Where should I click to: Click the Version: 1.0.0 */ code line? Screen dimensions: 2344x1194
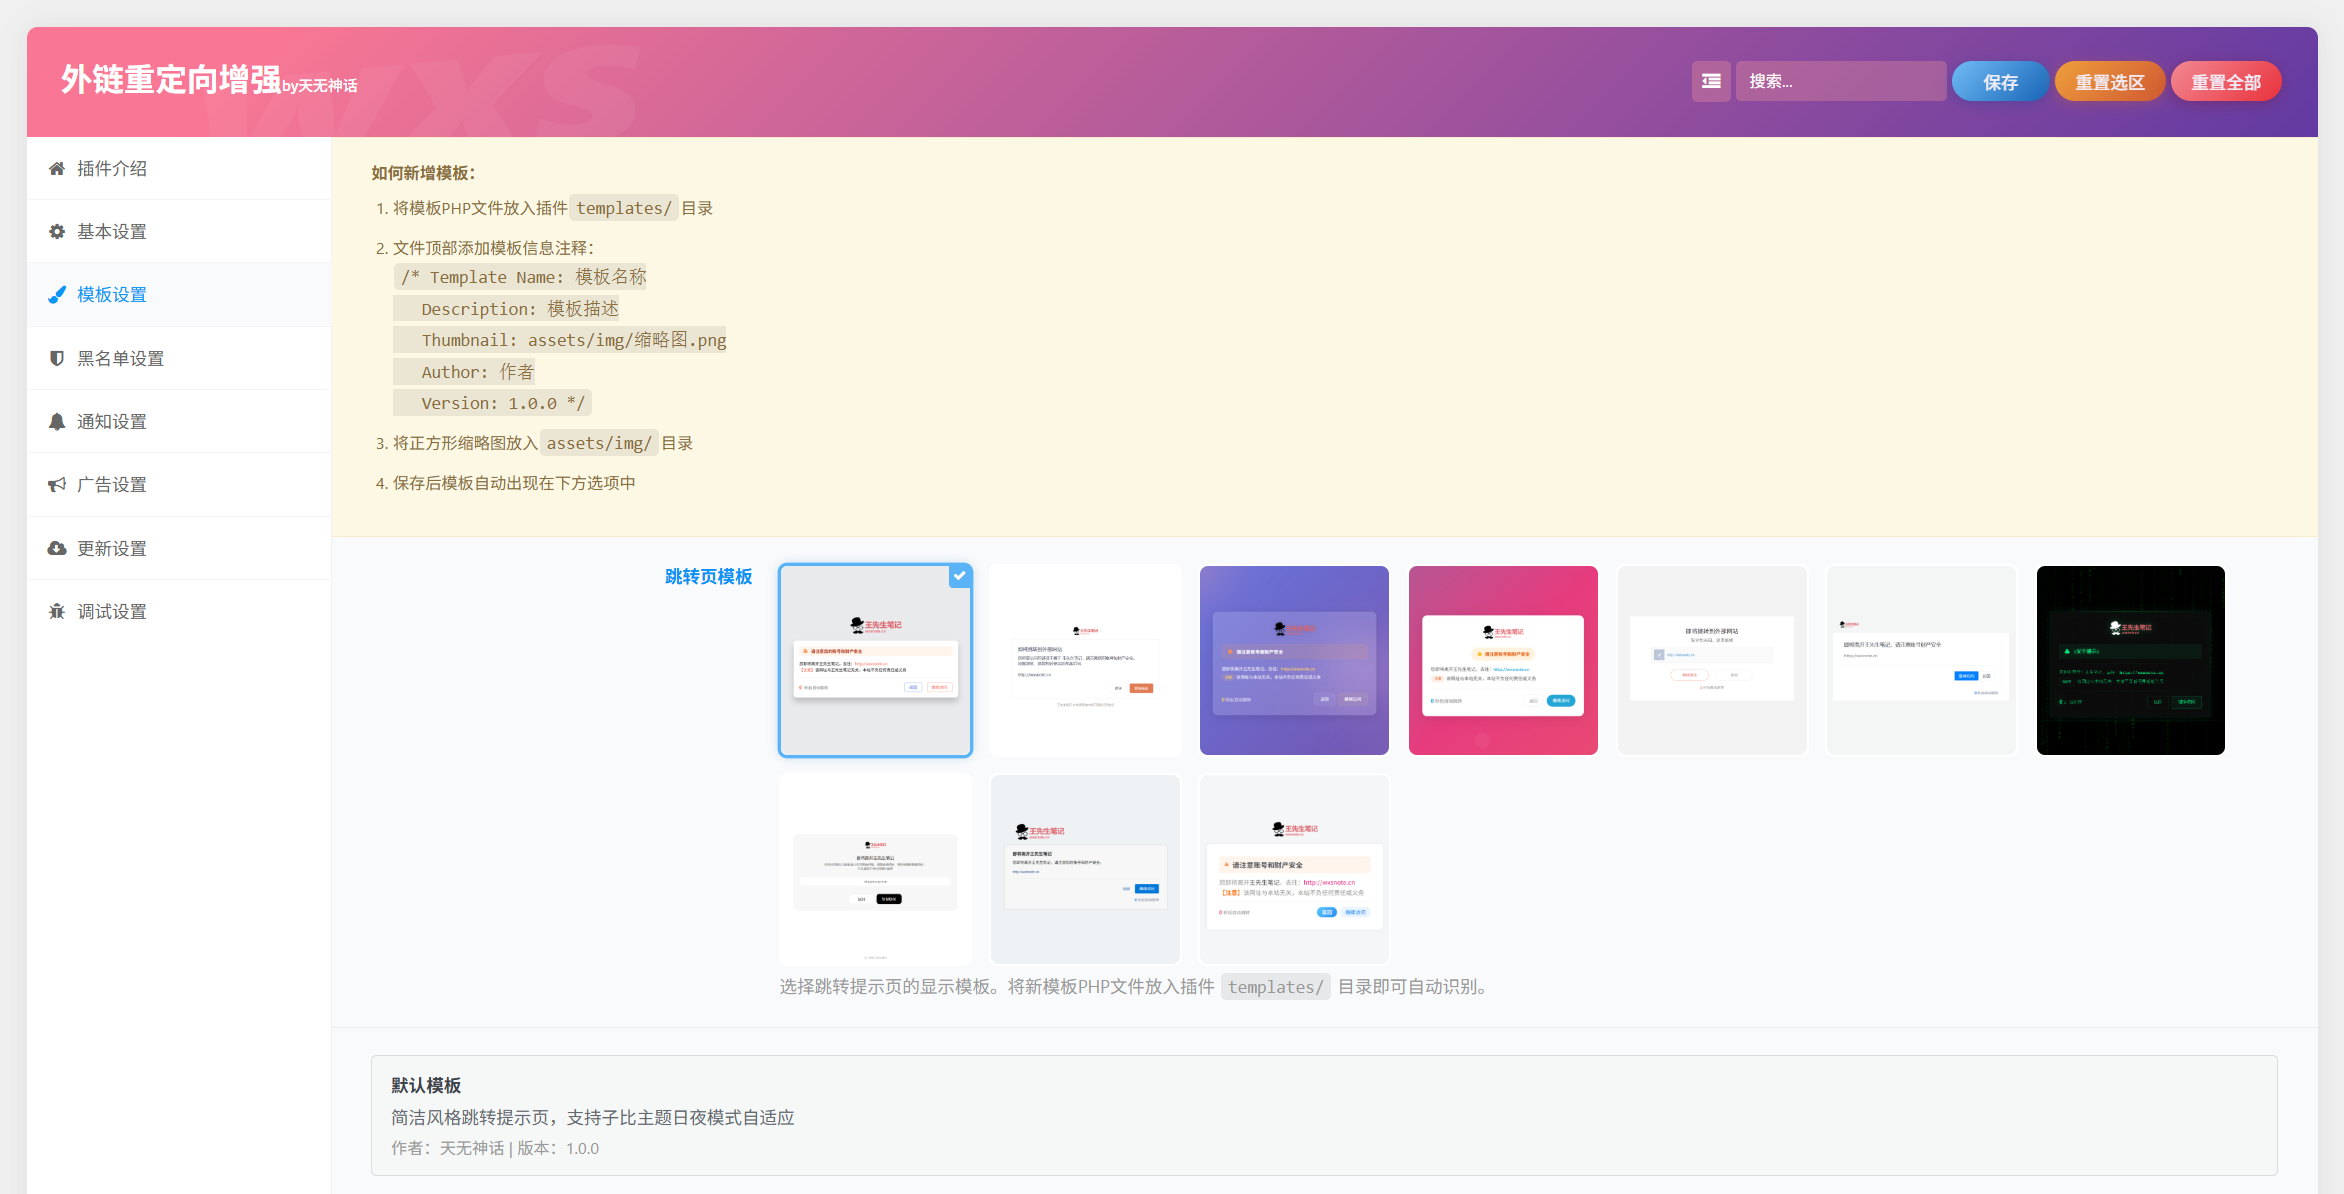pyautogui.click(x=492, y=403)
